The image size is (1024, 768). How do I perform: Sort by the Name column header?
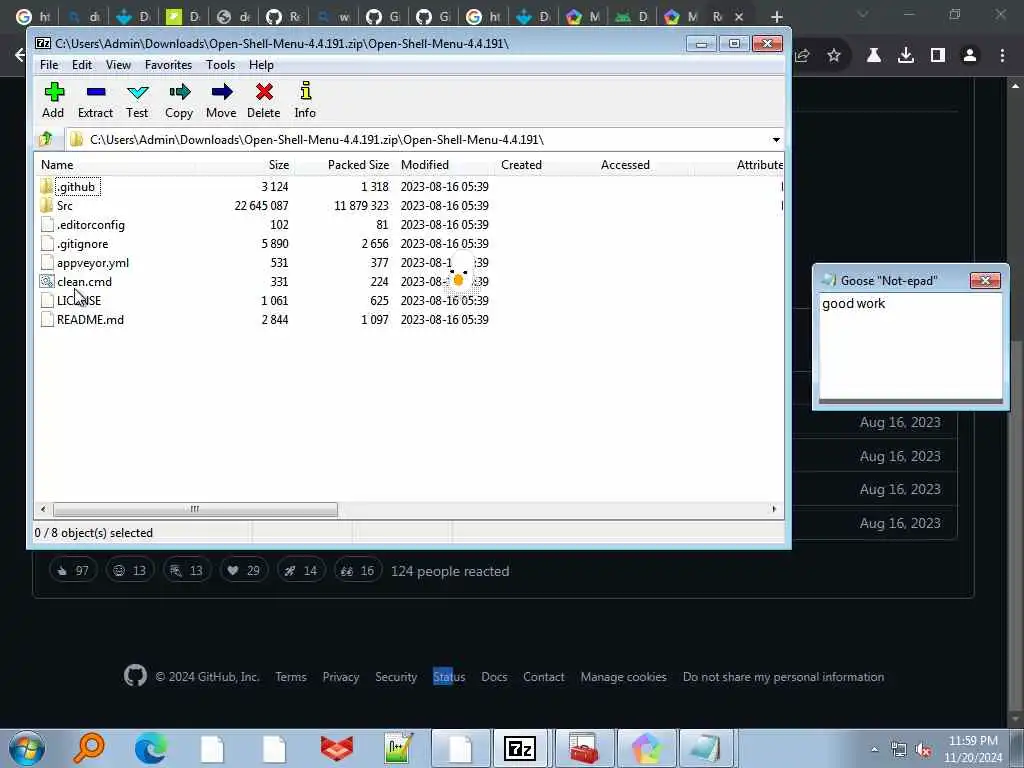(x=116, y=165)
